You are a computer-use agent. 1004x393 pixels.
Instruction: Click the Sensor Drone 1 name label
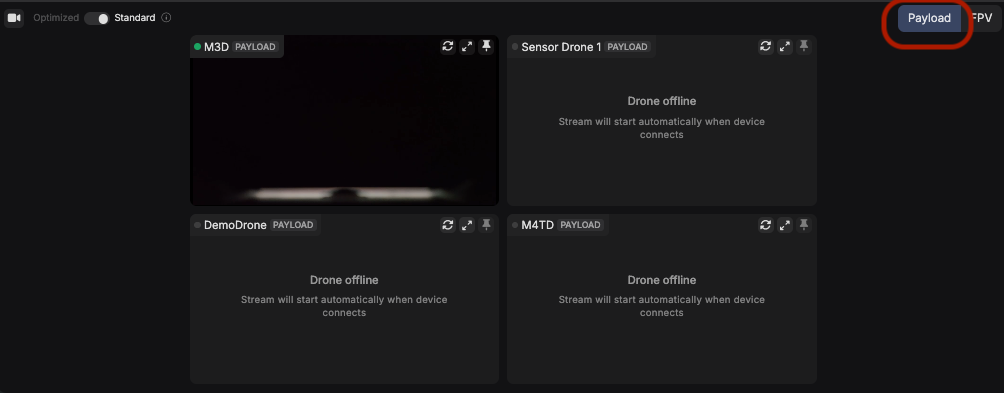point(562,47)
